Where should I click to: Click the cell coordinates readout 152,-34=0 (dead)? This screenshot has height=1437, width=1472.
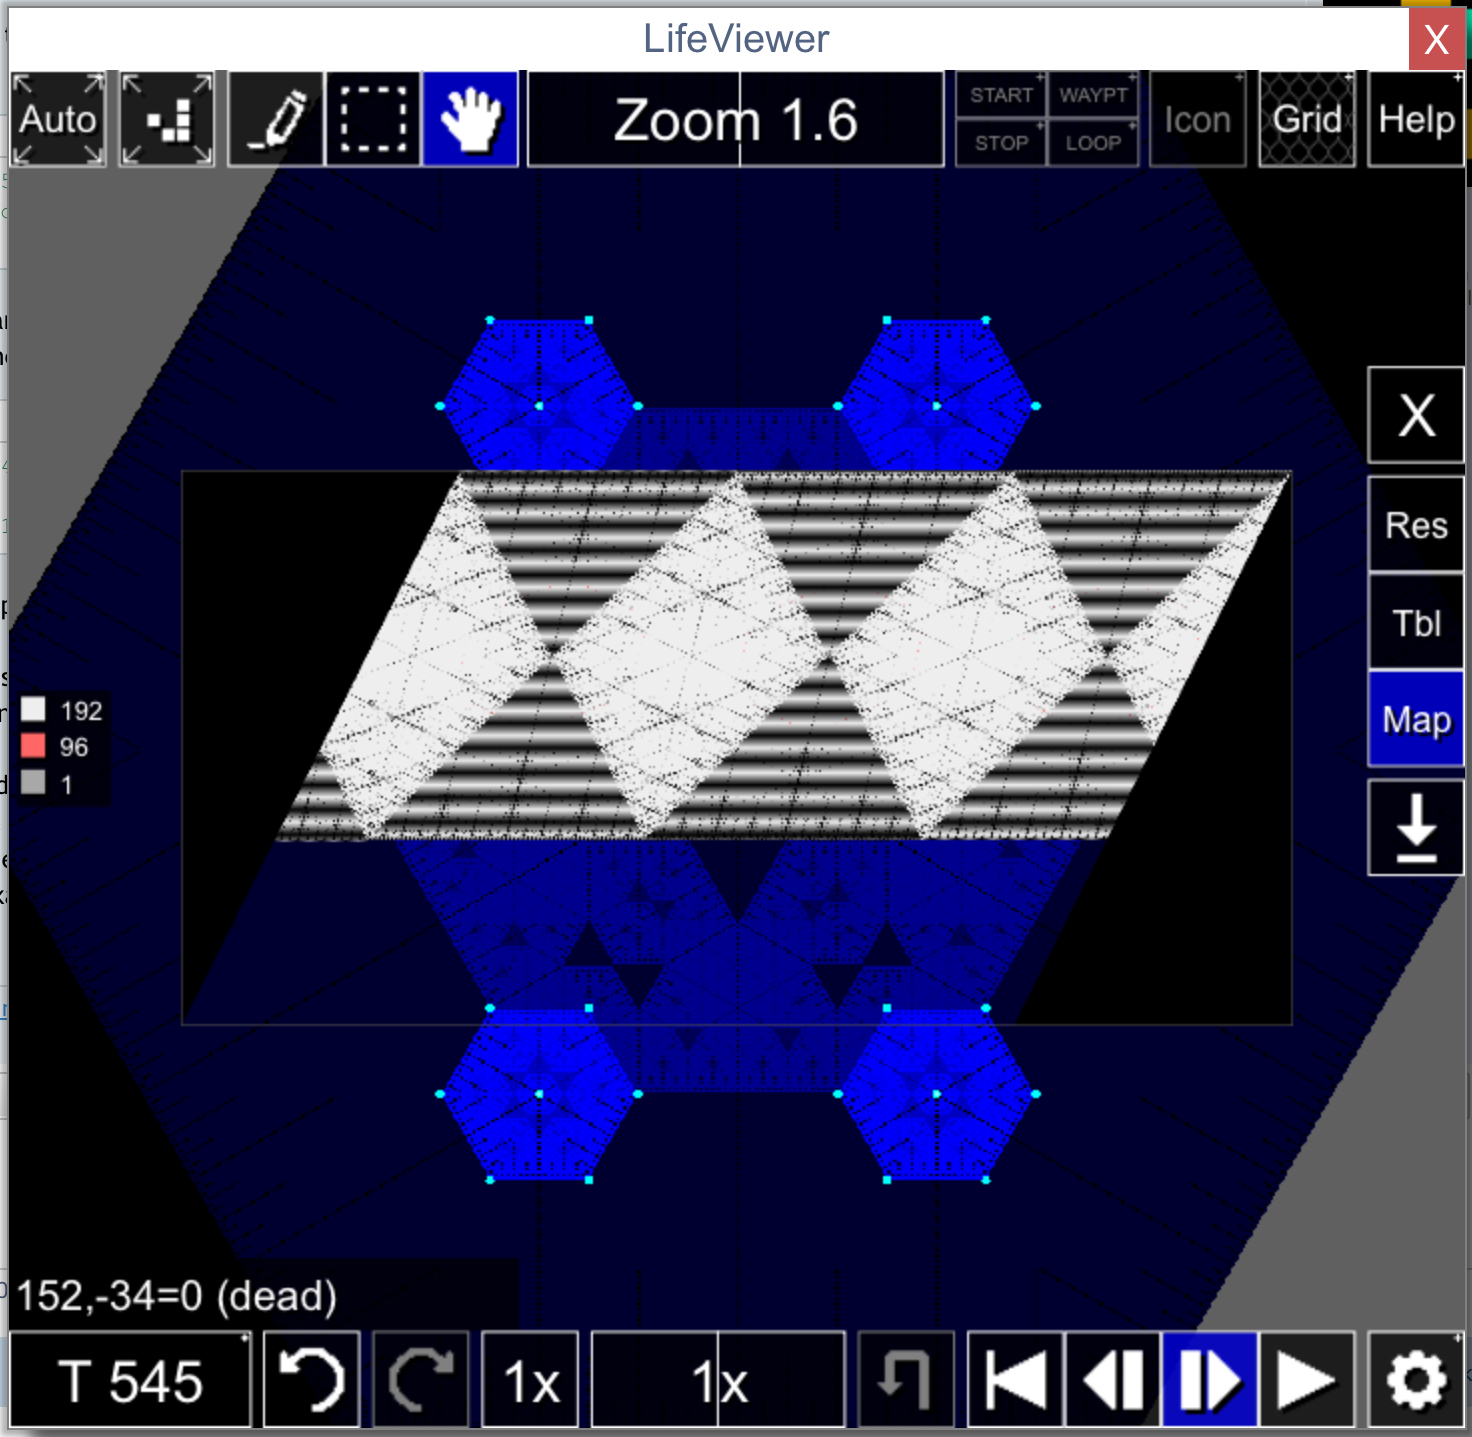coord(177,1296)
